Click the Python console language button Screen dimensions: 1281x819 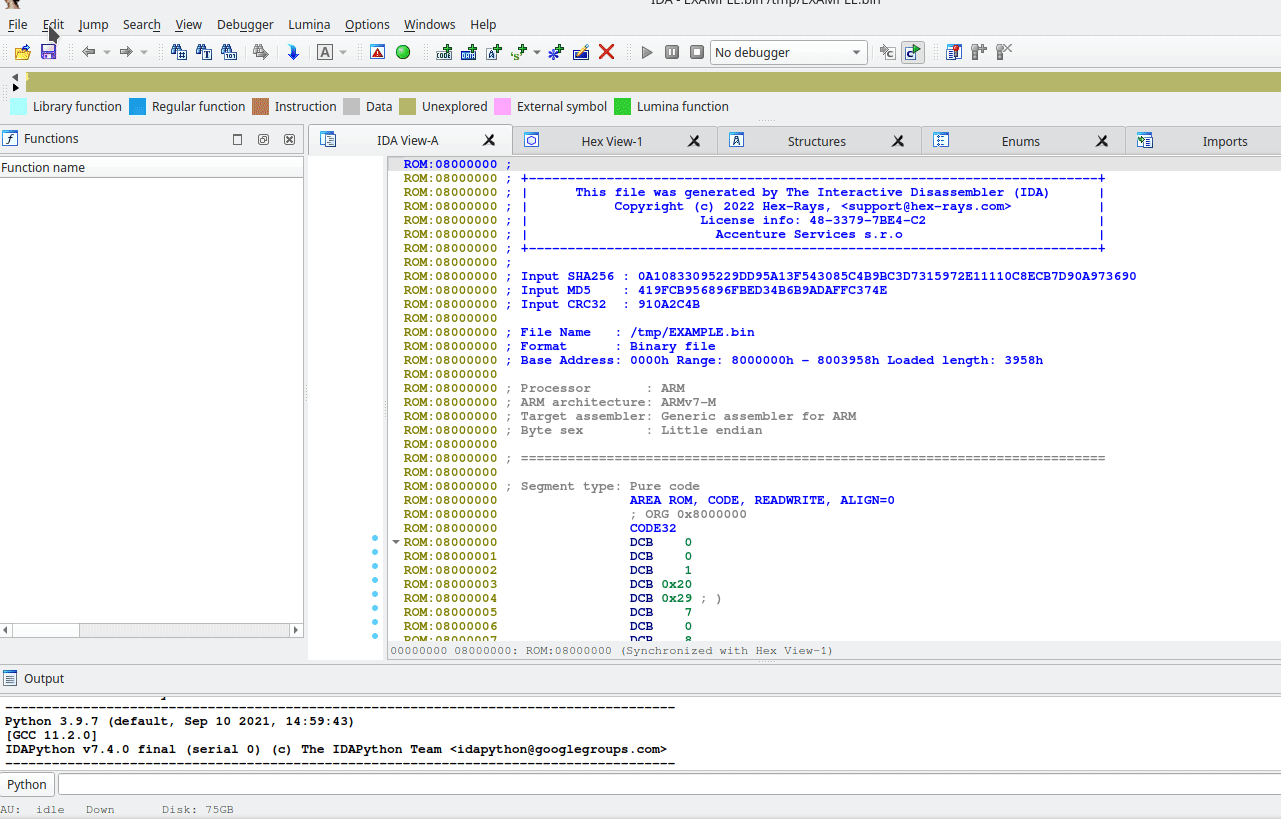tap(27, 784)
